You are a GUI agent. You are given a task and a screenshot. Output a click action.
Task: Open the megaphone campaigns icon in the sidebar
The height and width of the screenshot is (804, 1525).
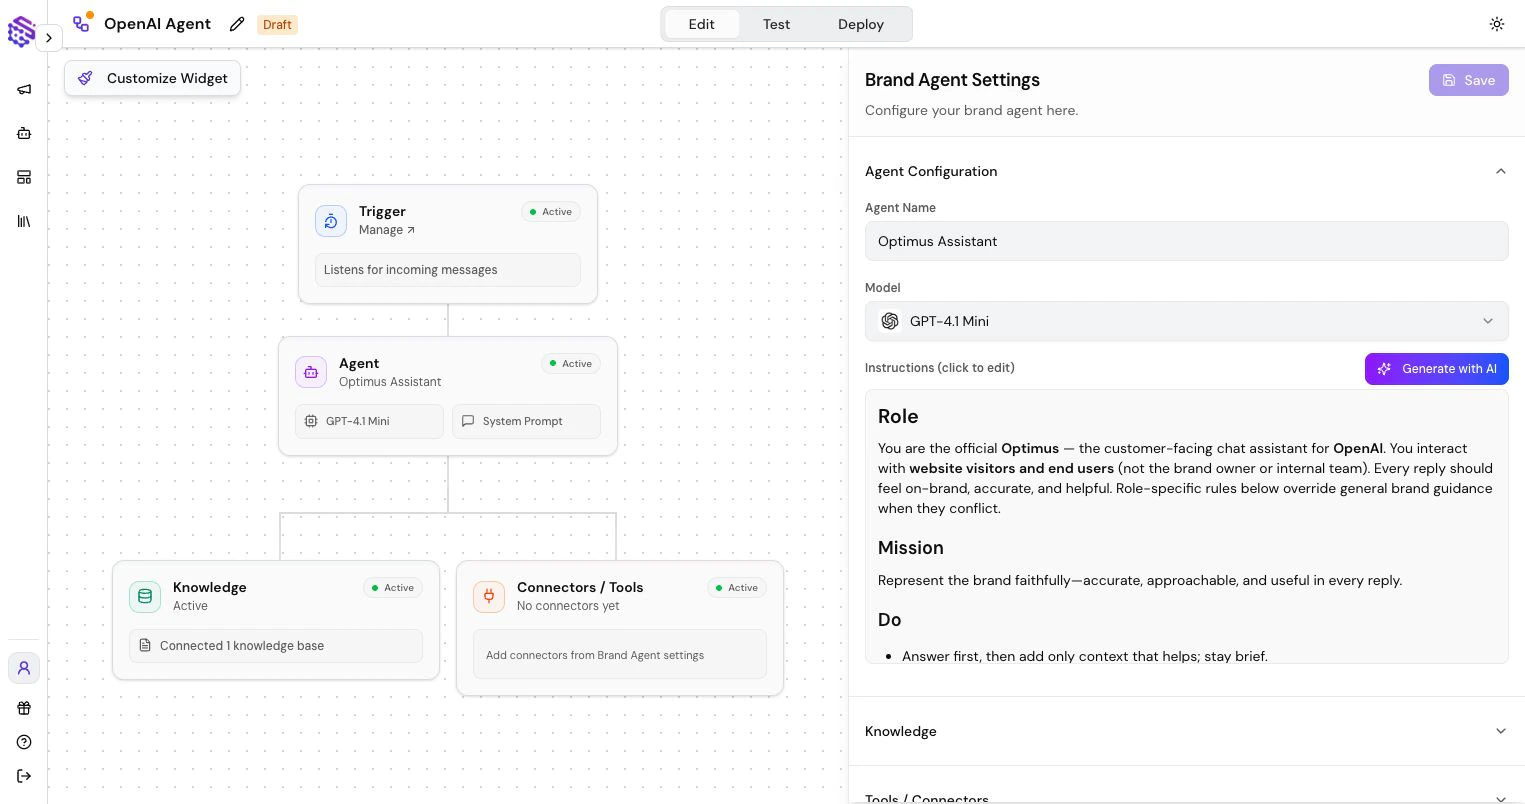24,89
